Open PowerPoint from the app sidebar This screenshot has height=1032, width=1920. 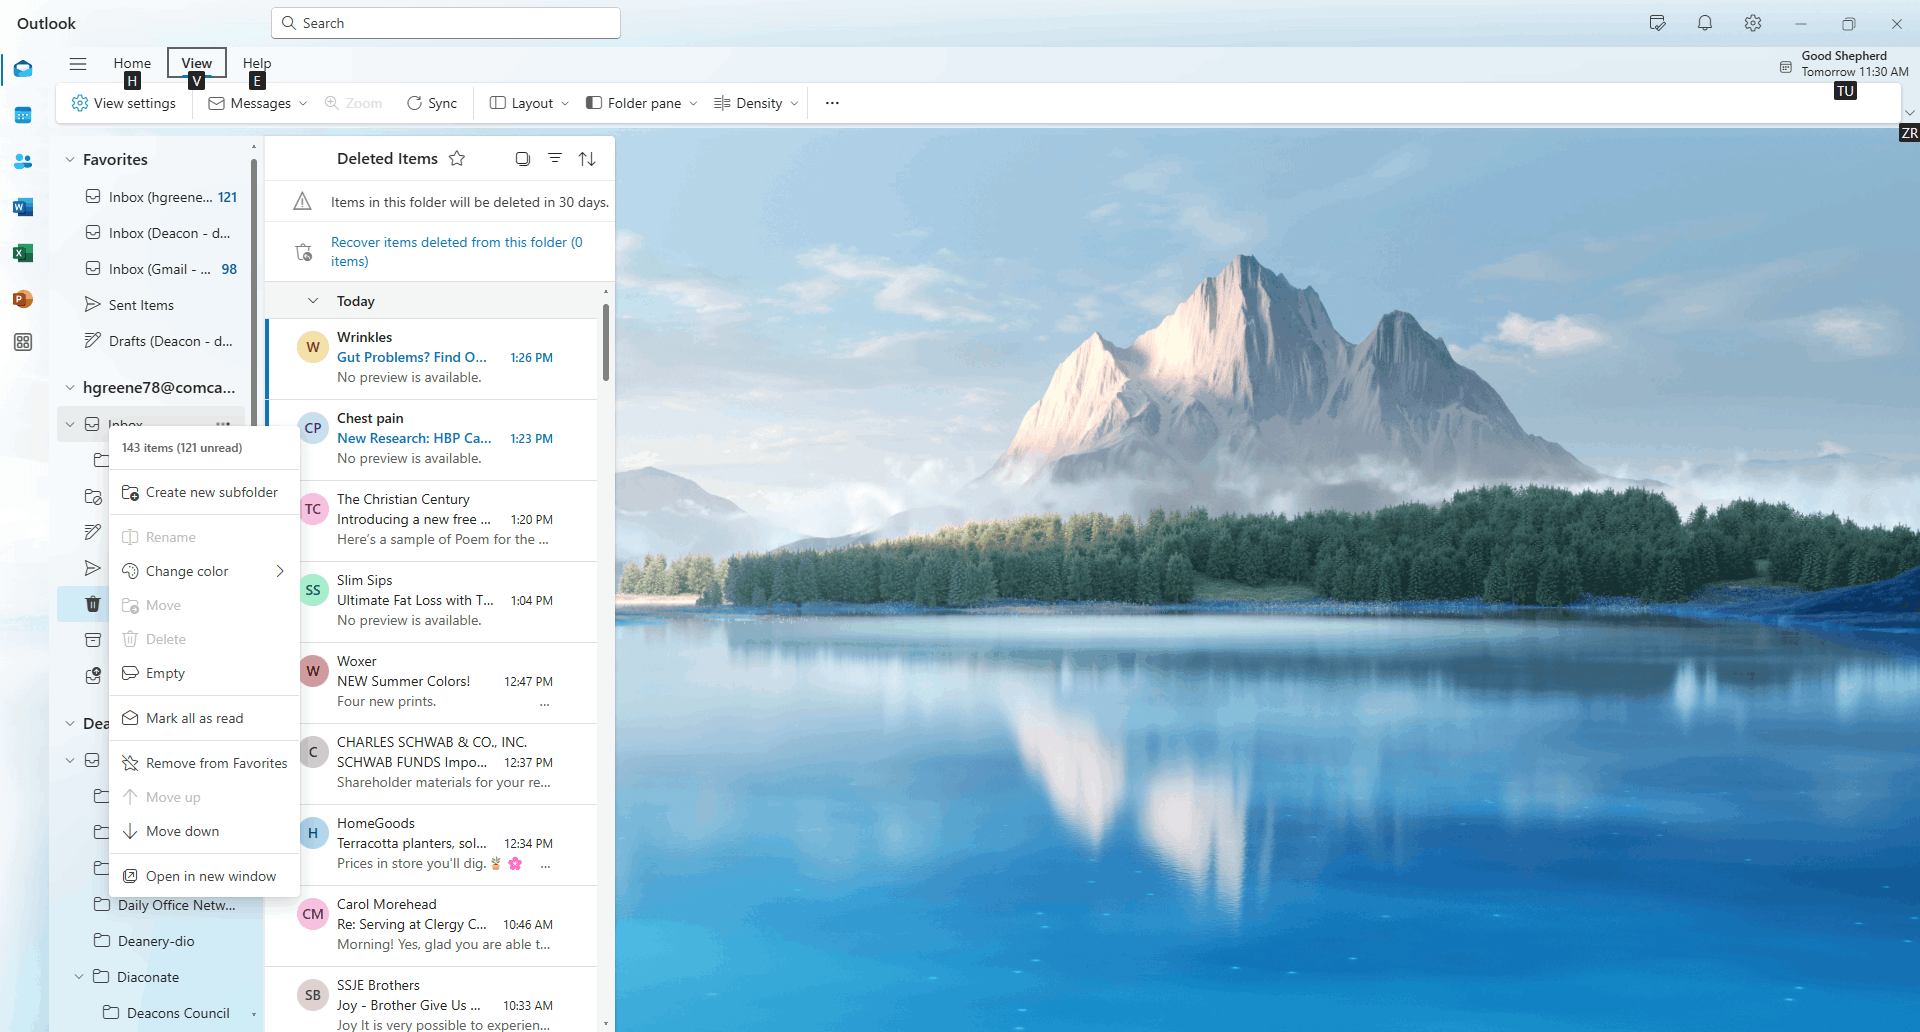23,299
